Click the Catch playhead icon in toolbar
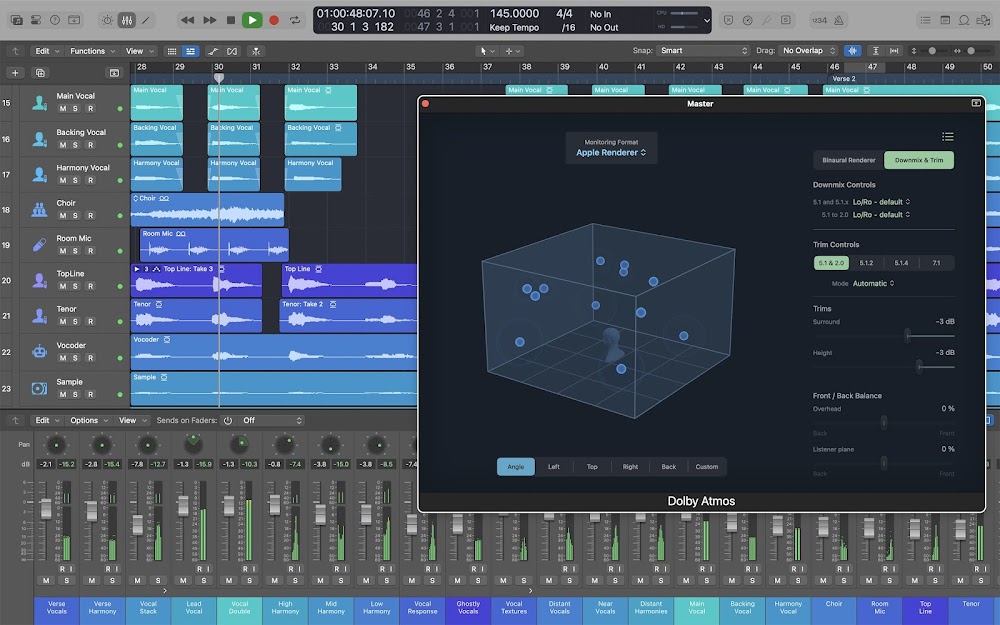This screenshot has height=625, width=1000. (256, 51)
